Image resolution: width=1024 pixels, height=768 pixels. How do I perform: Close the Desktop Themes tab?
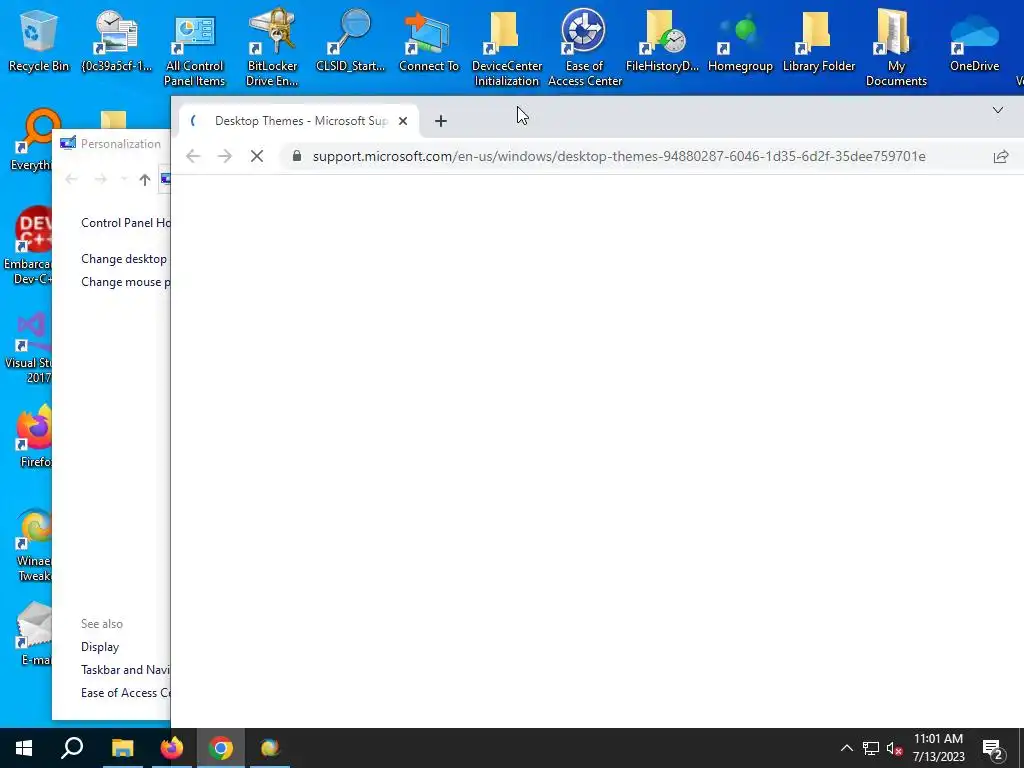click(403, 121)
